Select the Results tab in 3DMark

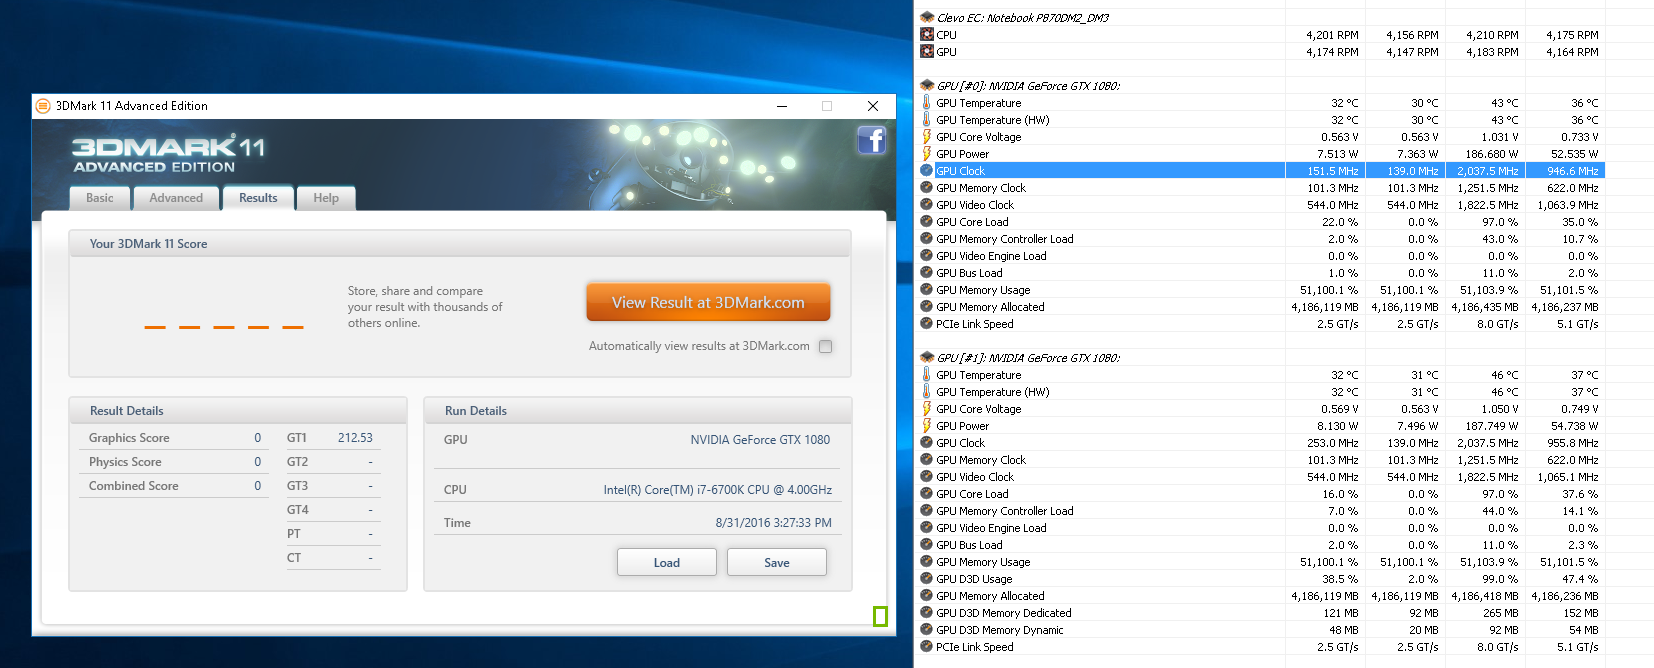point(258,198)
